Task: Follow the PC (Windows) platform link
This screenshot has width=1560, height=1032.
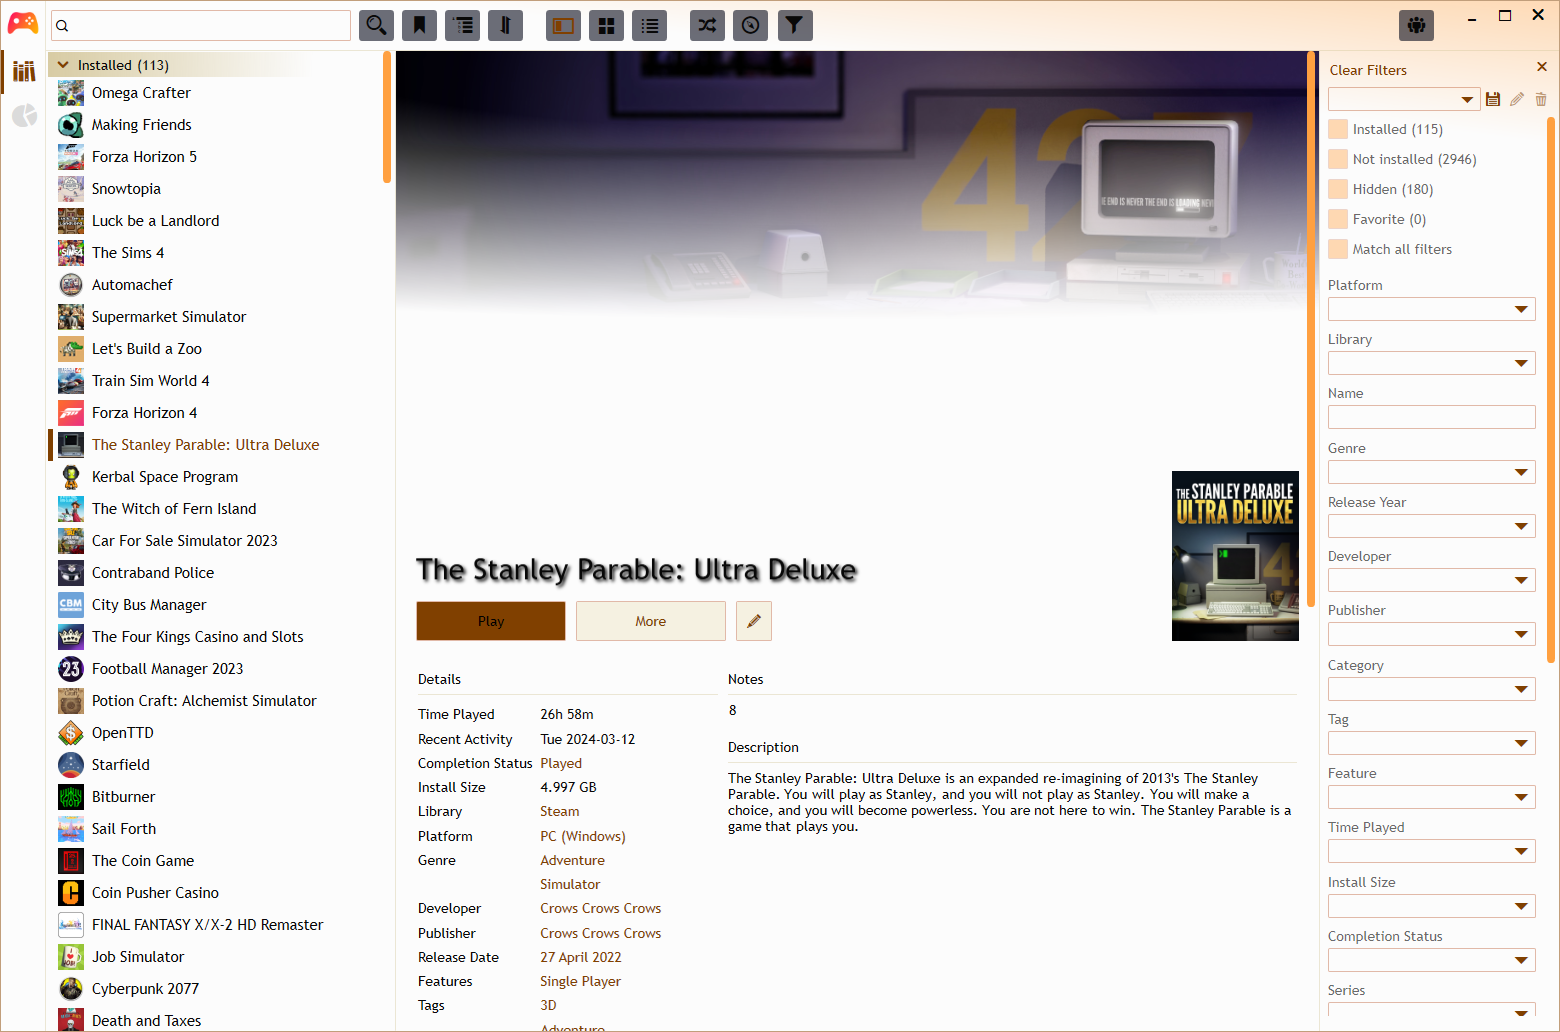Action: tap(583, 836)
